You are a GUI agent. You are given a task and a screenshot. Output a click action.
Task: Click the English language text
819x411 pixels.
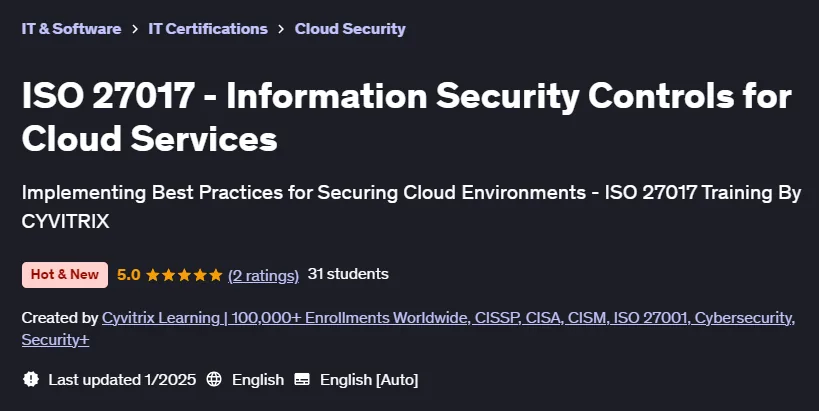tap(258, 380)
